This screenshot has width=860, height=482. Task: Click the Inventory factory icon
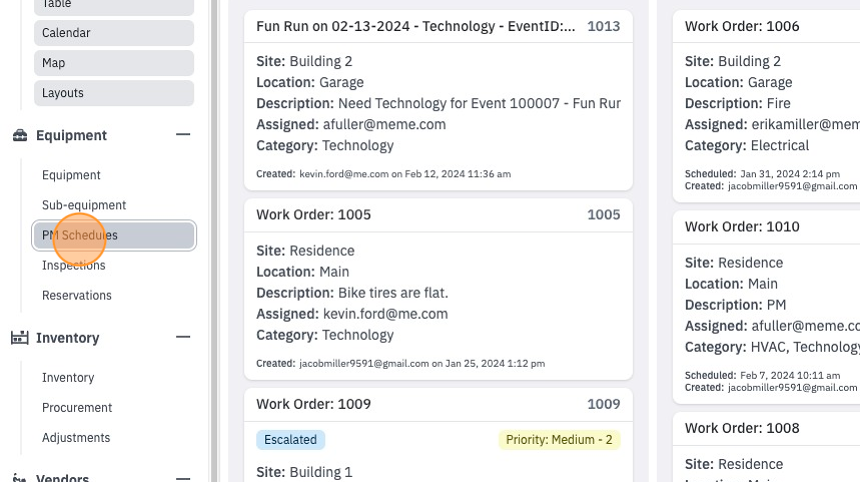pos(20,338)
